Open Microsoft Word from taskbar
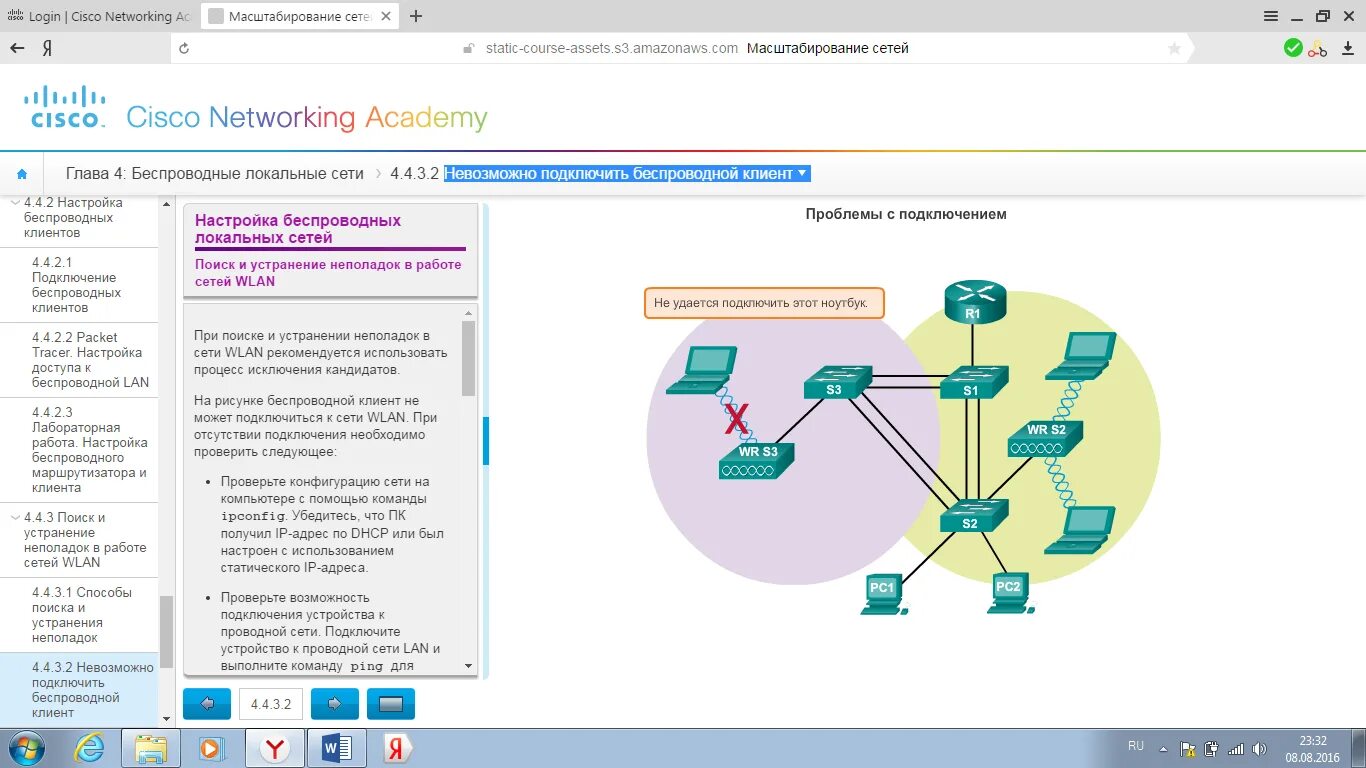 tap(337, 748)
